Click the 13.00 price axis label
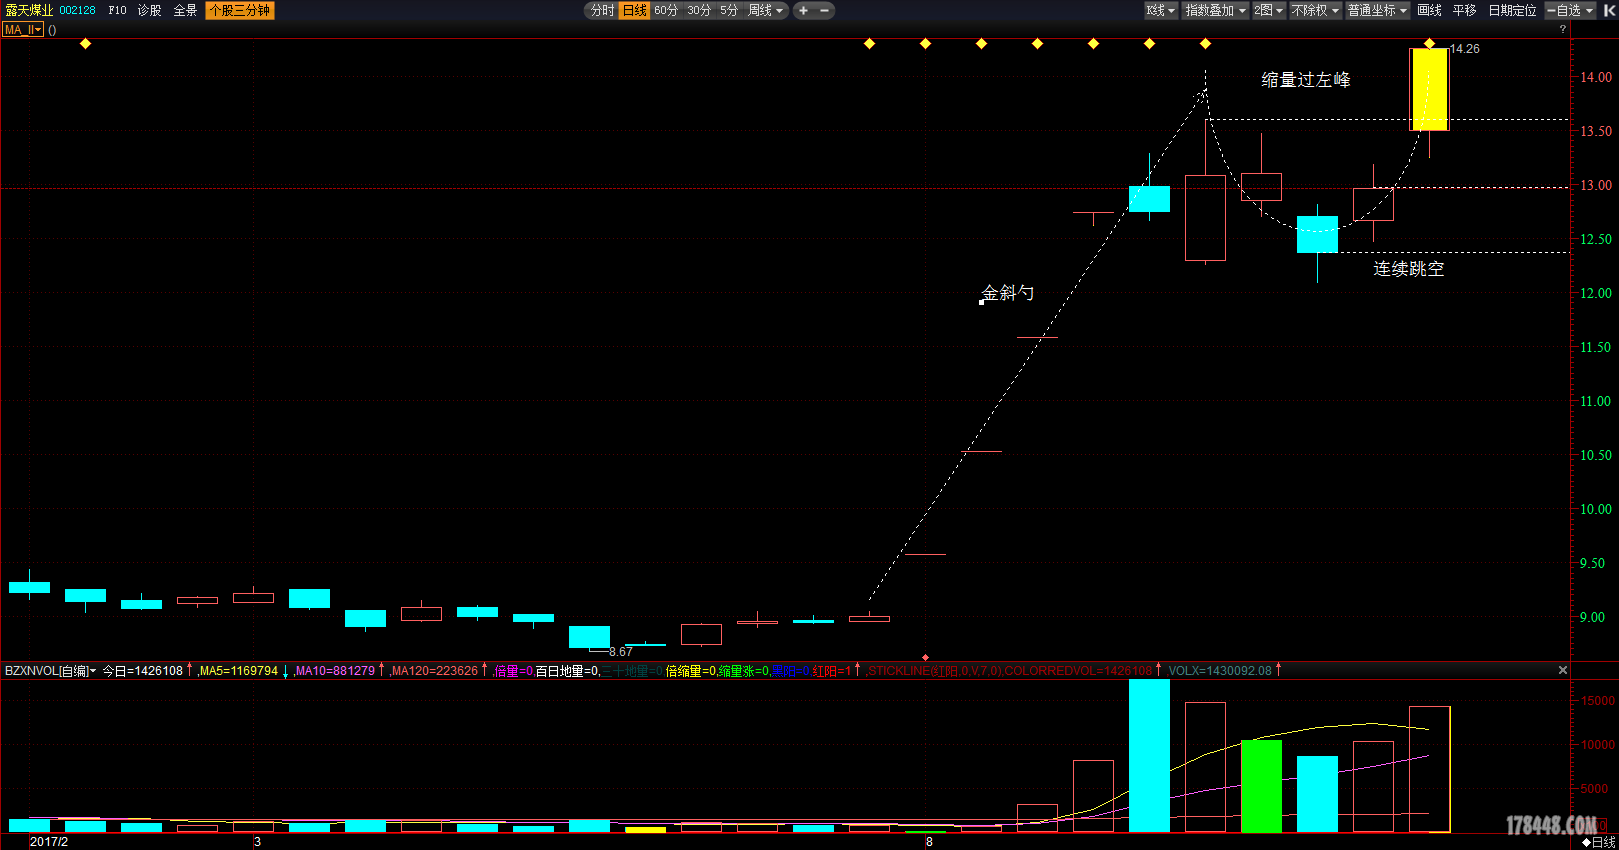Viewport: 1619px width, 850px height. (x=1596, y=185)
